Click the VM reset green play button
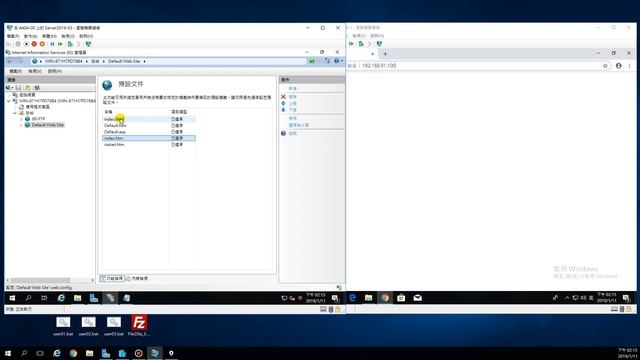 (60, 44)
